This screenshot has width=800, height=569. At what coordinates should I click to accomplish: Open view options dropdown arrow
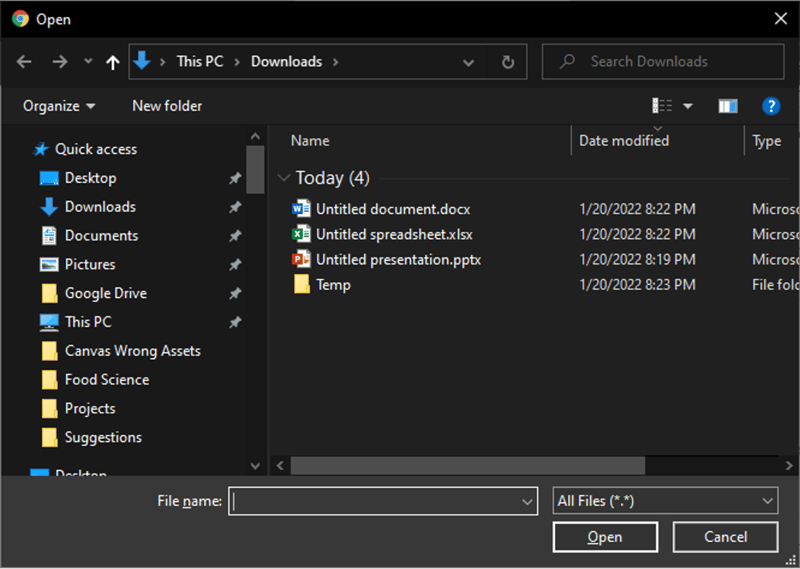pos(688,106)
